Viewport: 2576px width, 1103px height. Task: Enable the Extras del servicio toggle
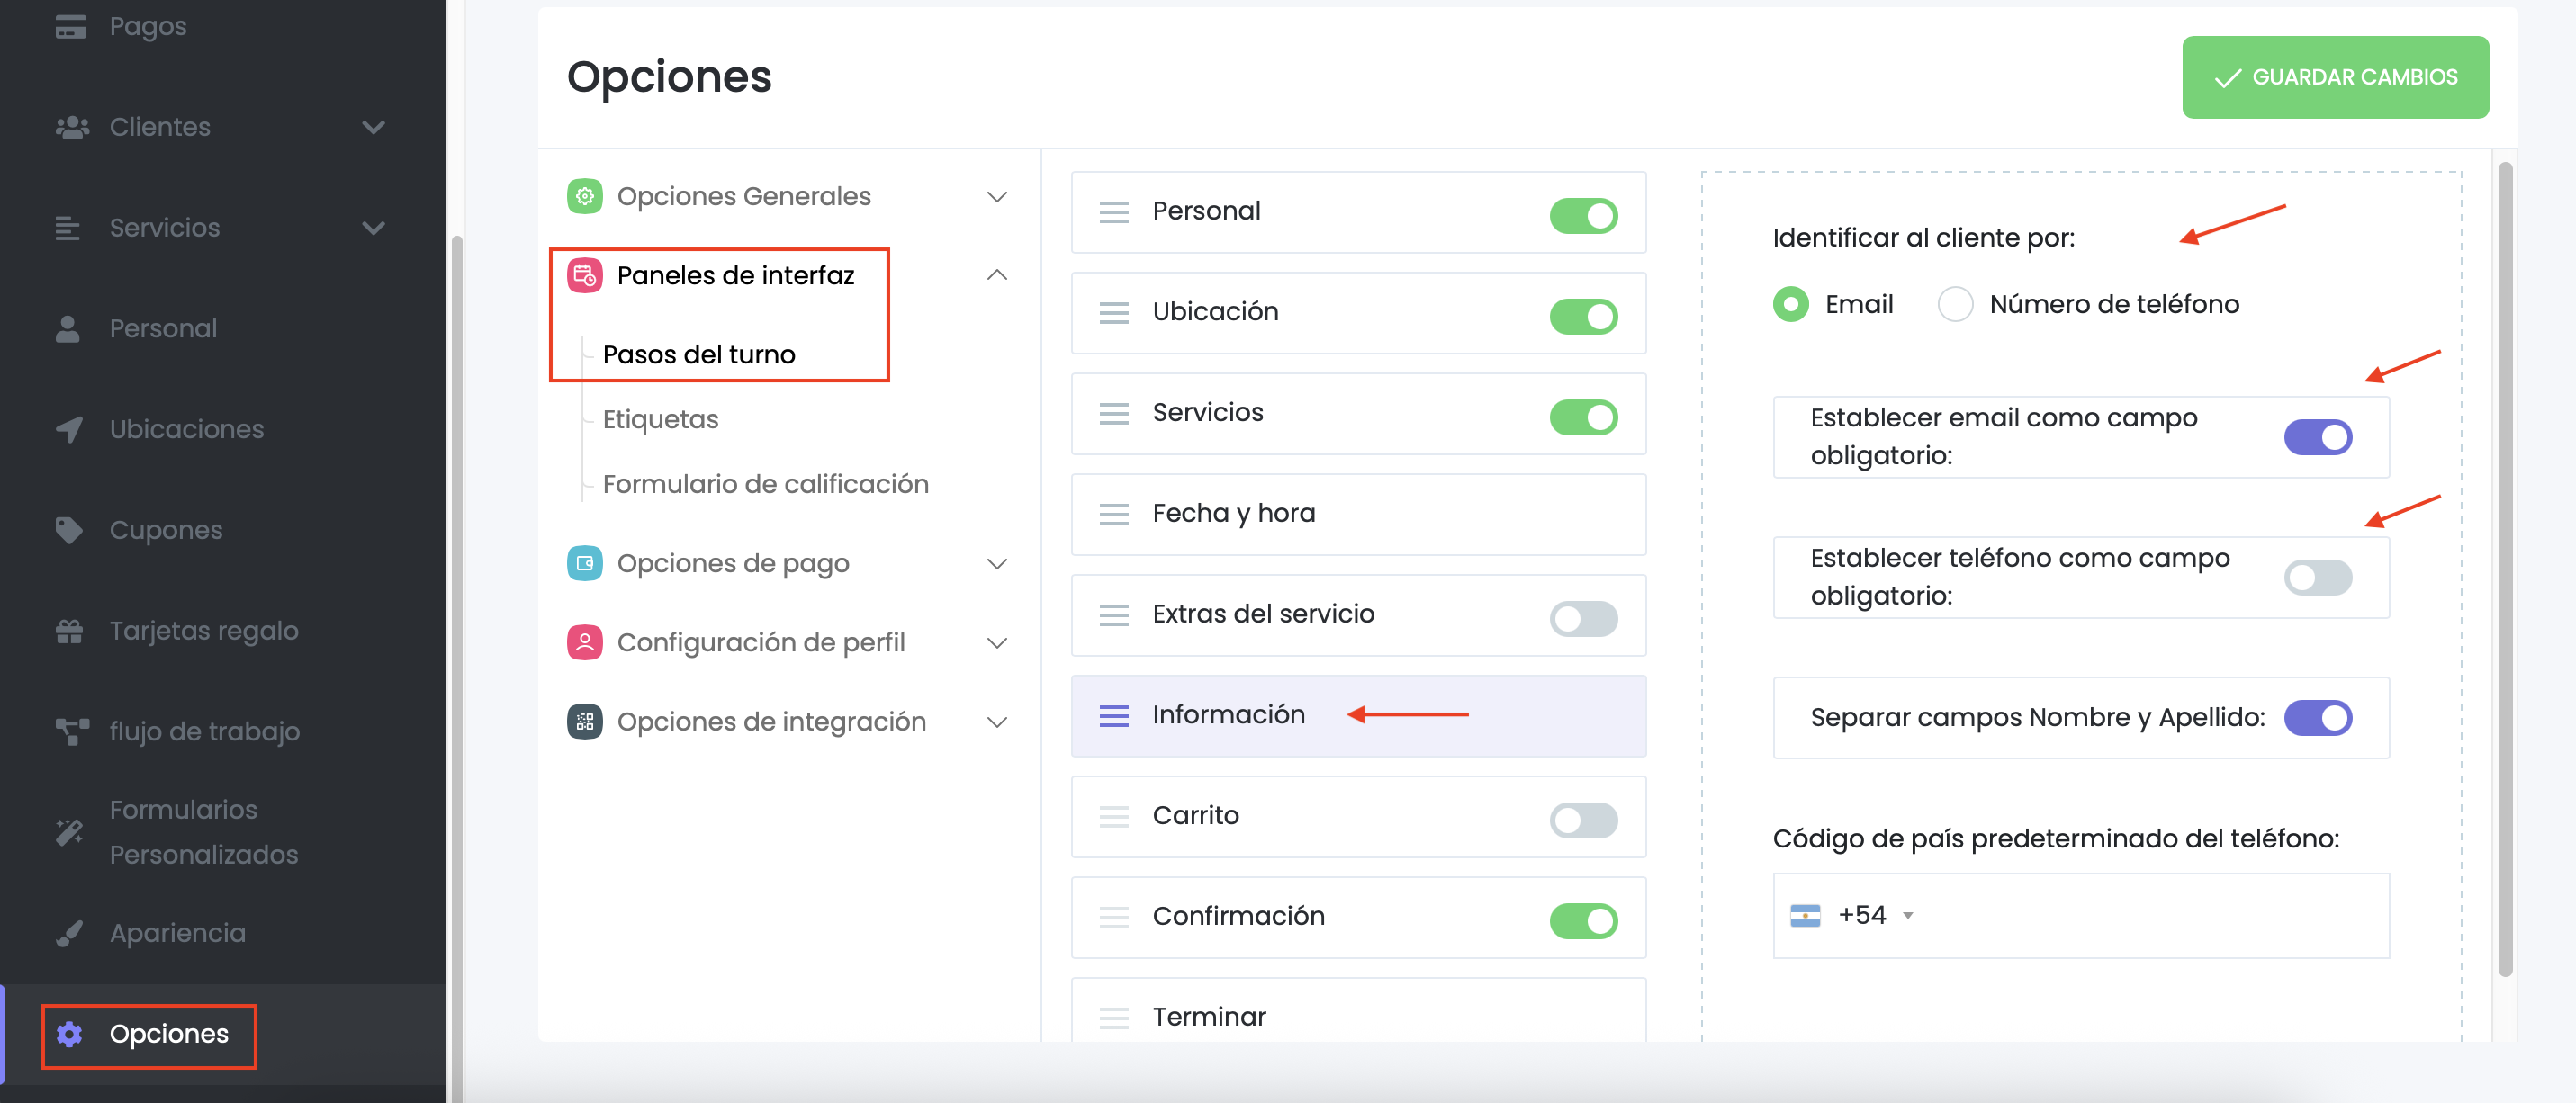(x=1582, y=618)
